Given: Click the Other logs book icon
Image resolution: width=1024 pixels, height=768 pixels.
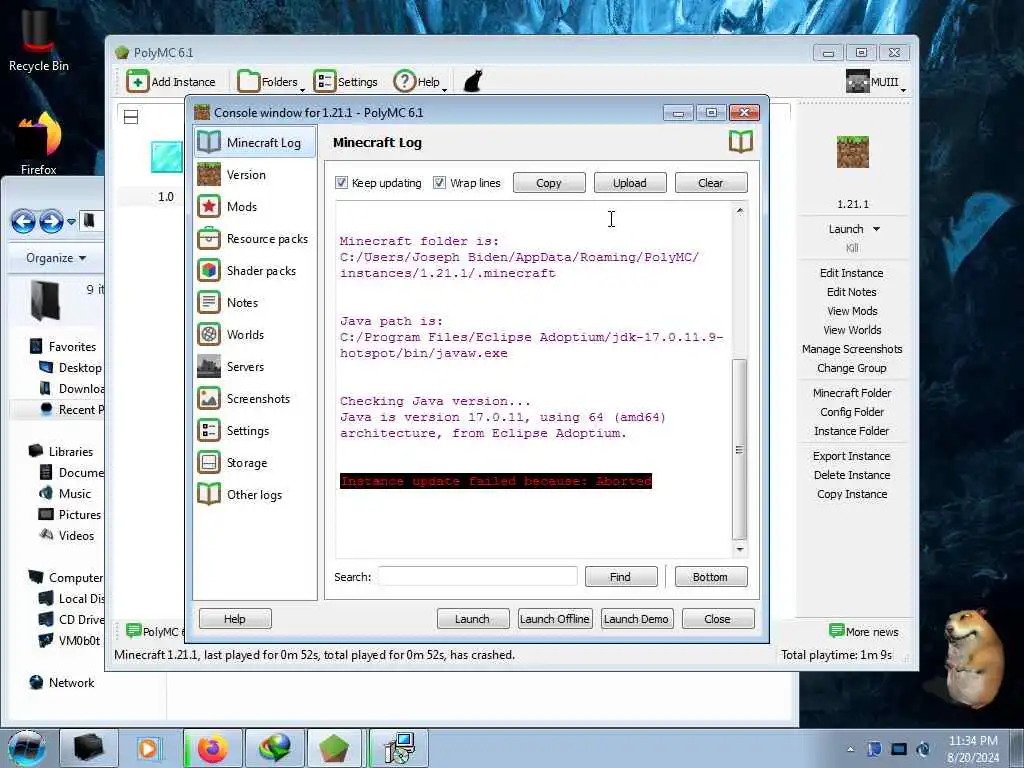Looking at the screenshot, I should click(x=209, y=494).
